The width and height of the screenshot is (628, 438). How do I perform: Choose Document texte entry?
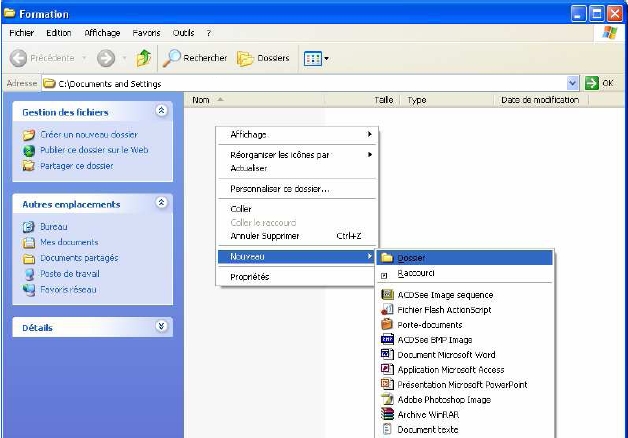tap(465, 430)
